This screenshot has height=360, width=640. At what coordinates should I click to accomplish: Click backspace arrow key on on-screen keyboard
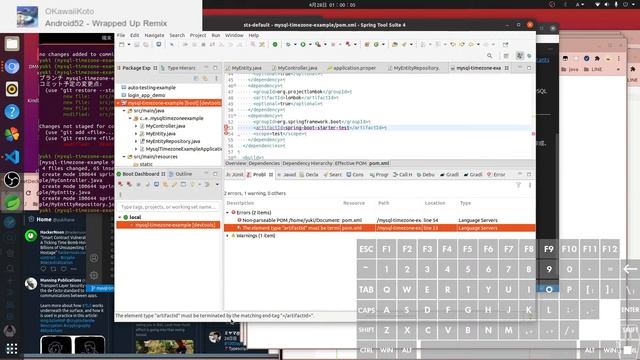630,269
